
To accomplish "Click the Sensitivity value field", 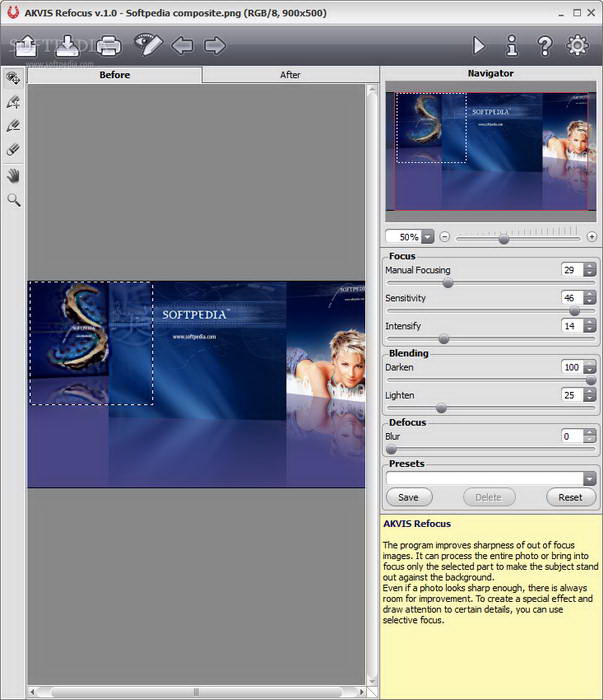I will click(572, 298).
